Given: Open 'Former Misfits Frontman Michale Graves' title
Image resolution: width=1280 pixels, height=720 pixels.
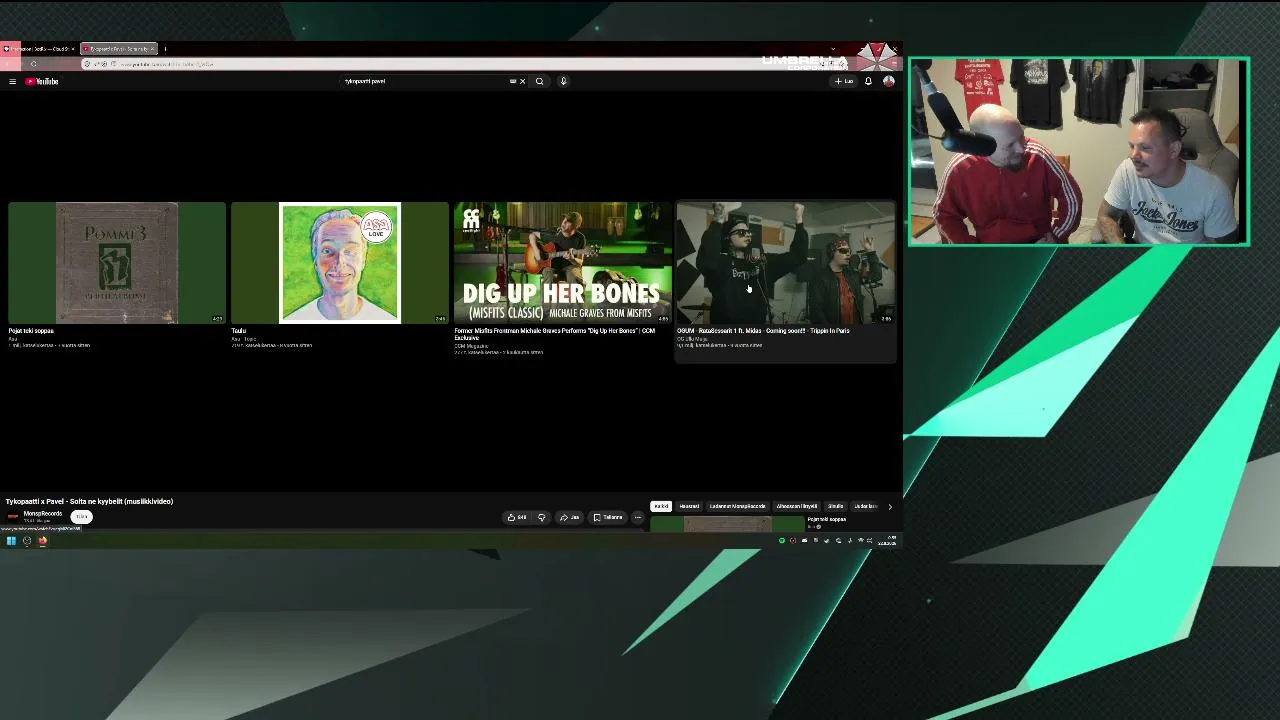Looking at the screenshot, I should pos(555,334).
